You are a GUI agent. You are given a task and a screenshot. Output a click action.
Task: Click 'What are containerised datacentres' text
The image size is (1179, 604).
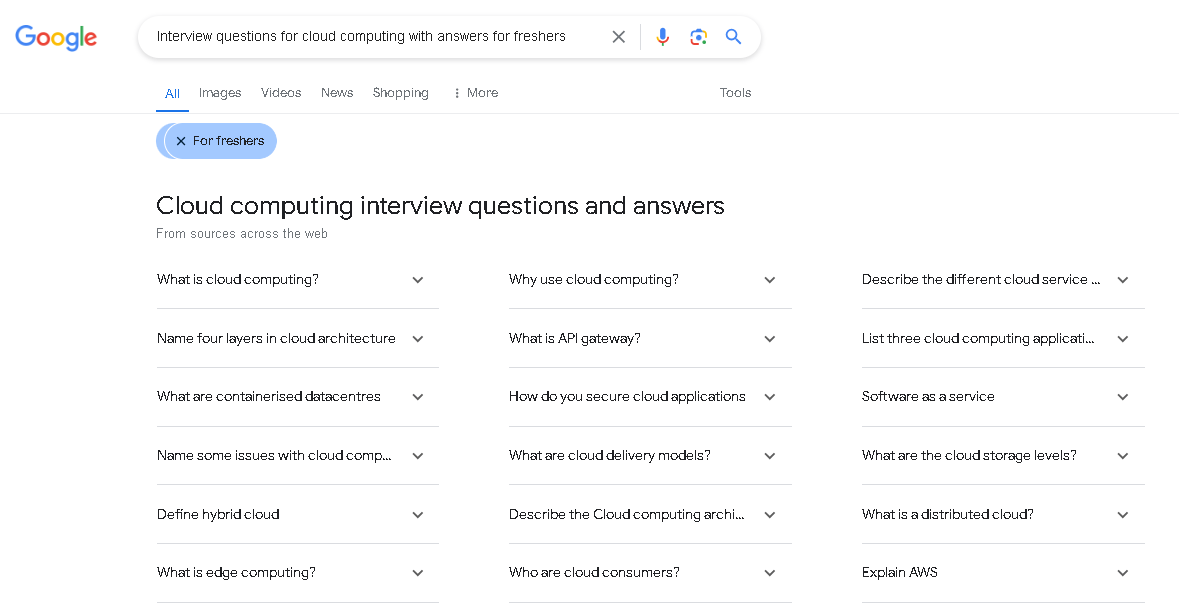click(268, 396)
